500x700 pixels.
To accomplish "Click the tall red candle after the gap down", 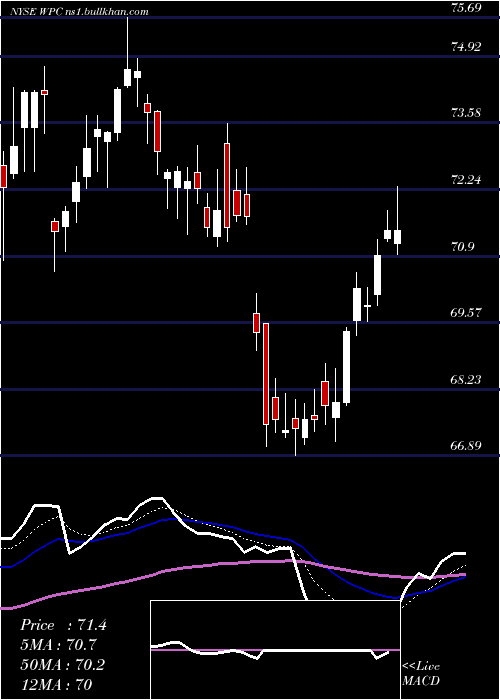I will coord(266,374).
